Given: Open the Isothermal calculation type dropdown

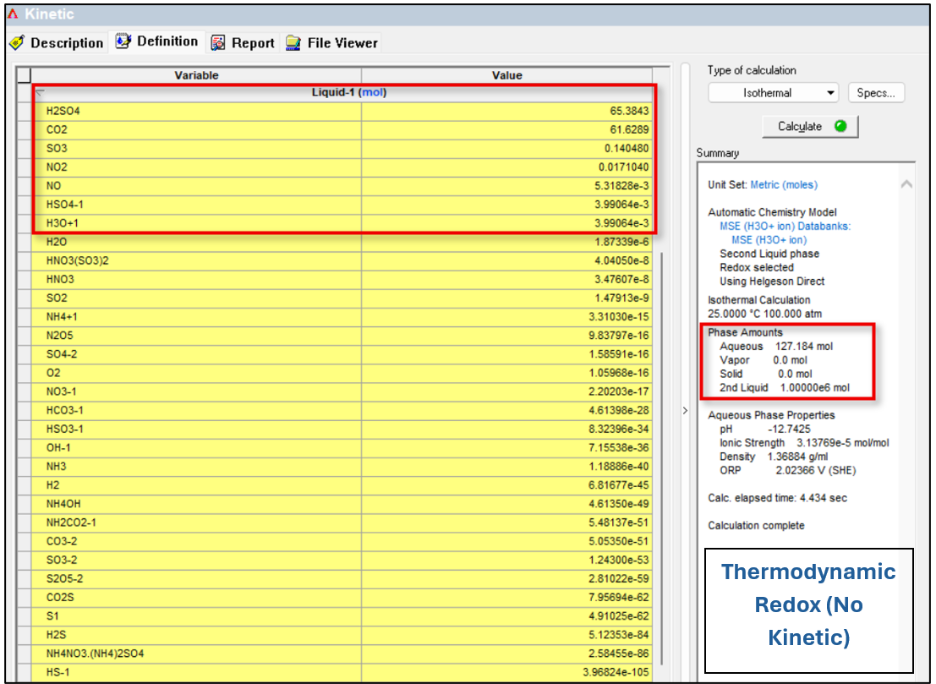Looking at the screenshot, I should click(774, 93).
